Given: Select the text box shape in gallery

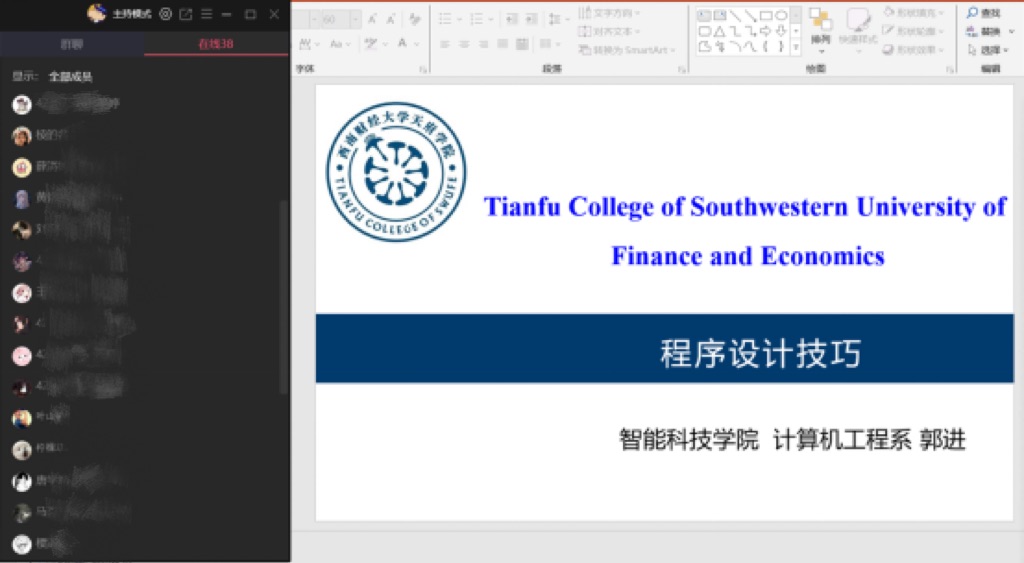Looking at the screenshot, I should tap(704, 15).
